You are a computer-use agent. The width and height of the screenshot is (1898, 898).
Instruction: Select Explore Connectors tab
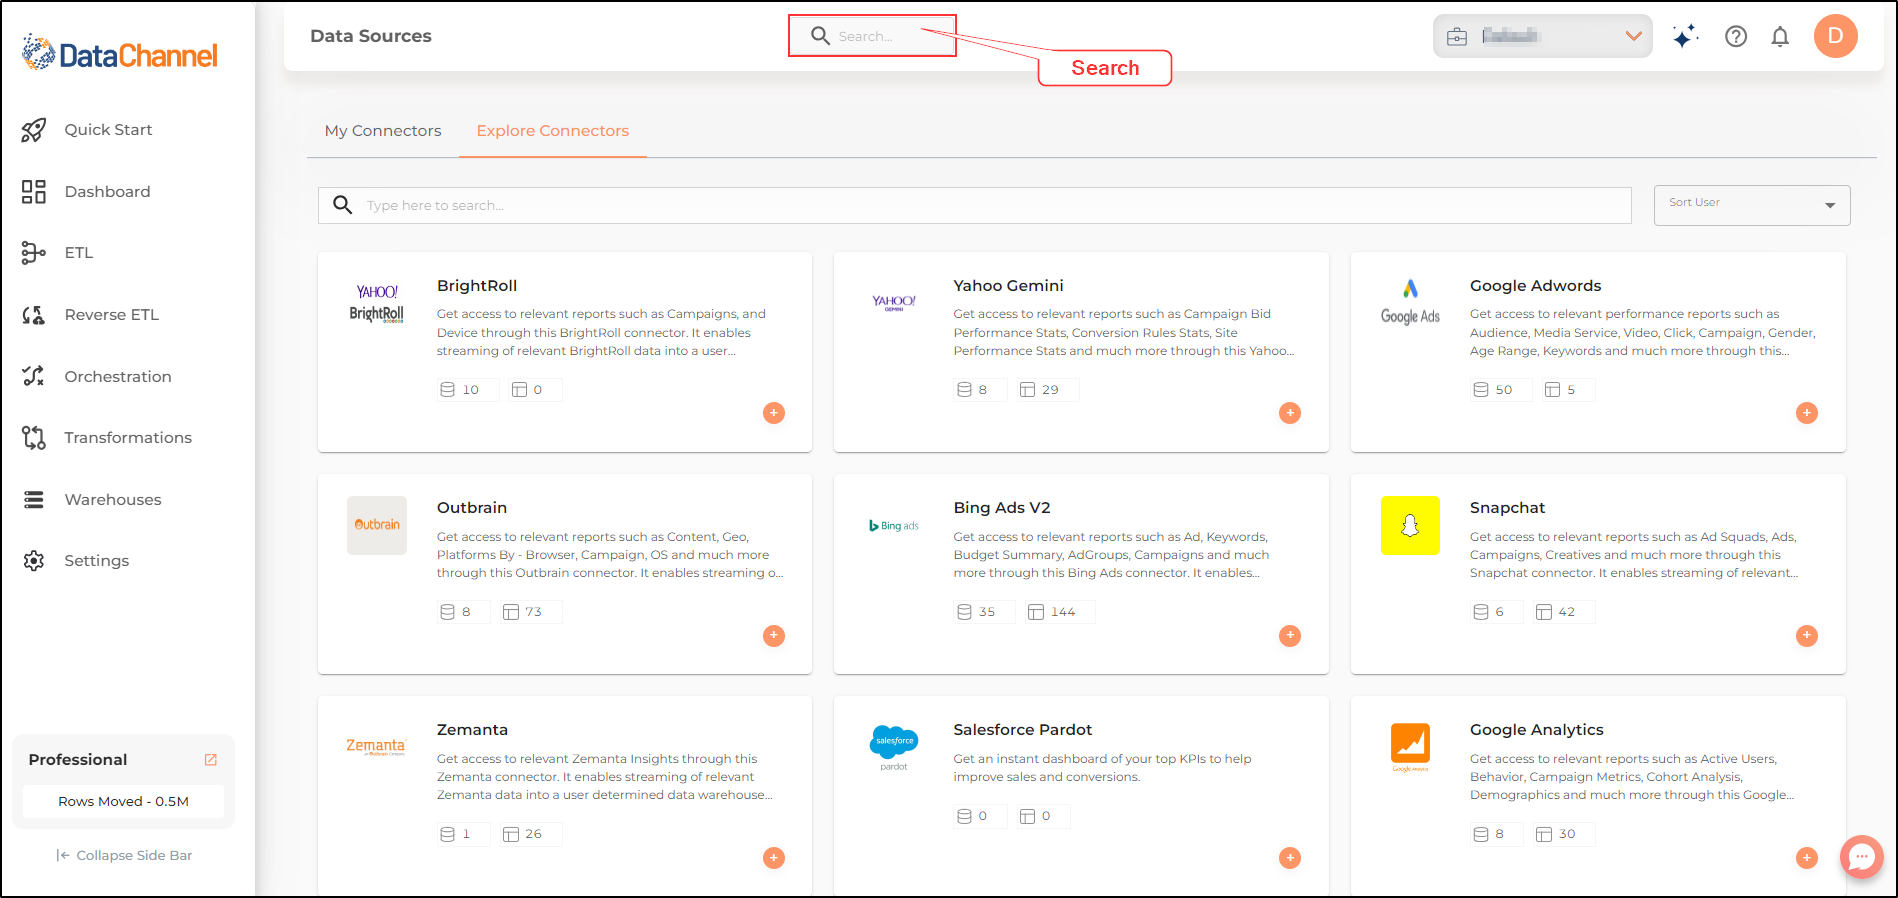tap(553, 131)
